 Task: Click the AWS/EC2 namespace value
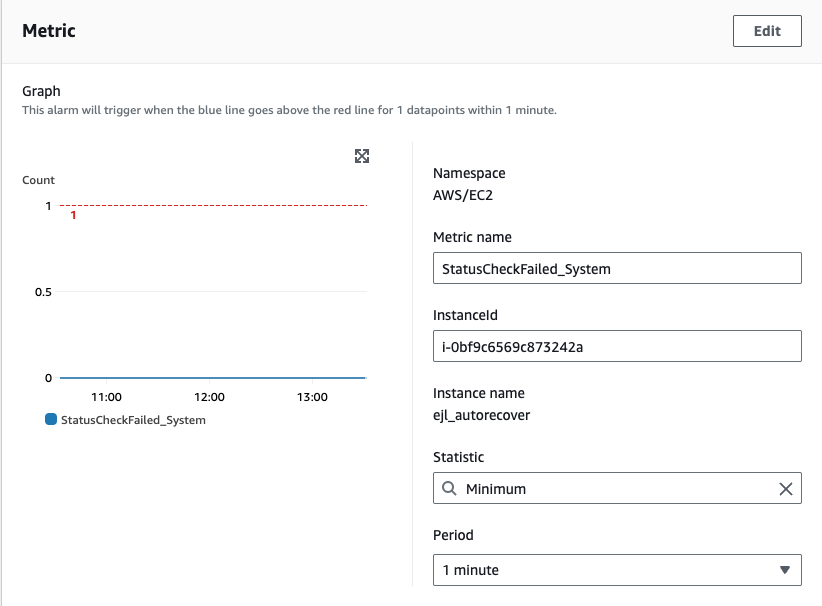point(462,195)
